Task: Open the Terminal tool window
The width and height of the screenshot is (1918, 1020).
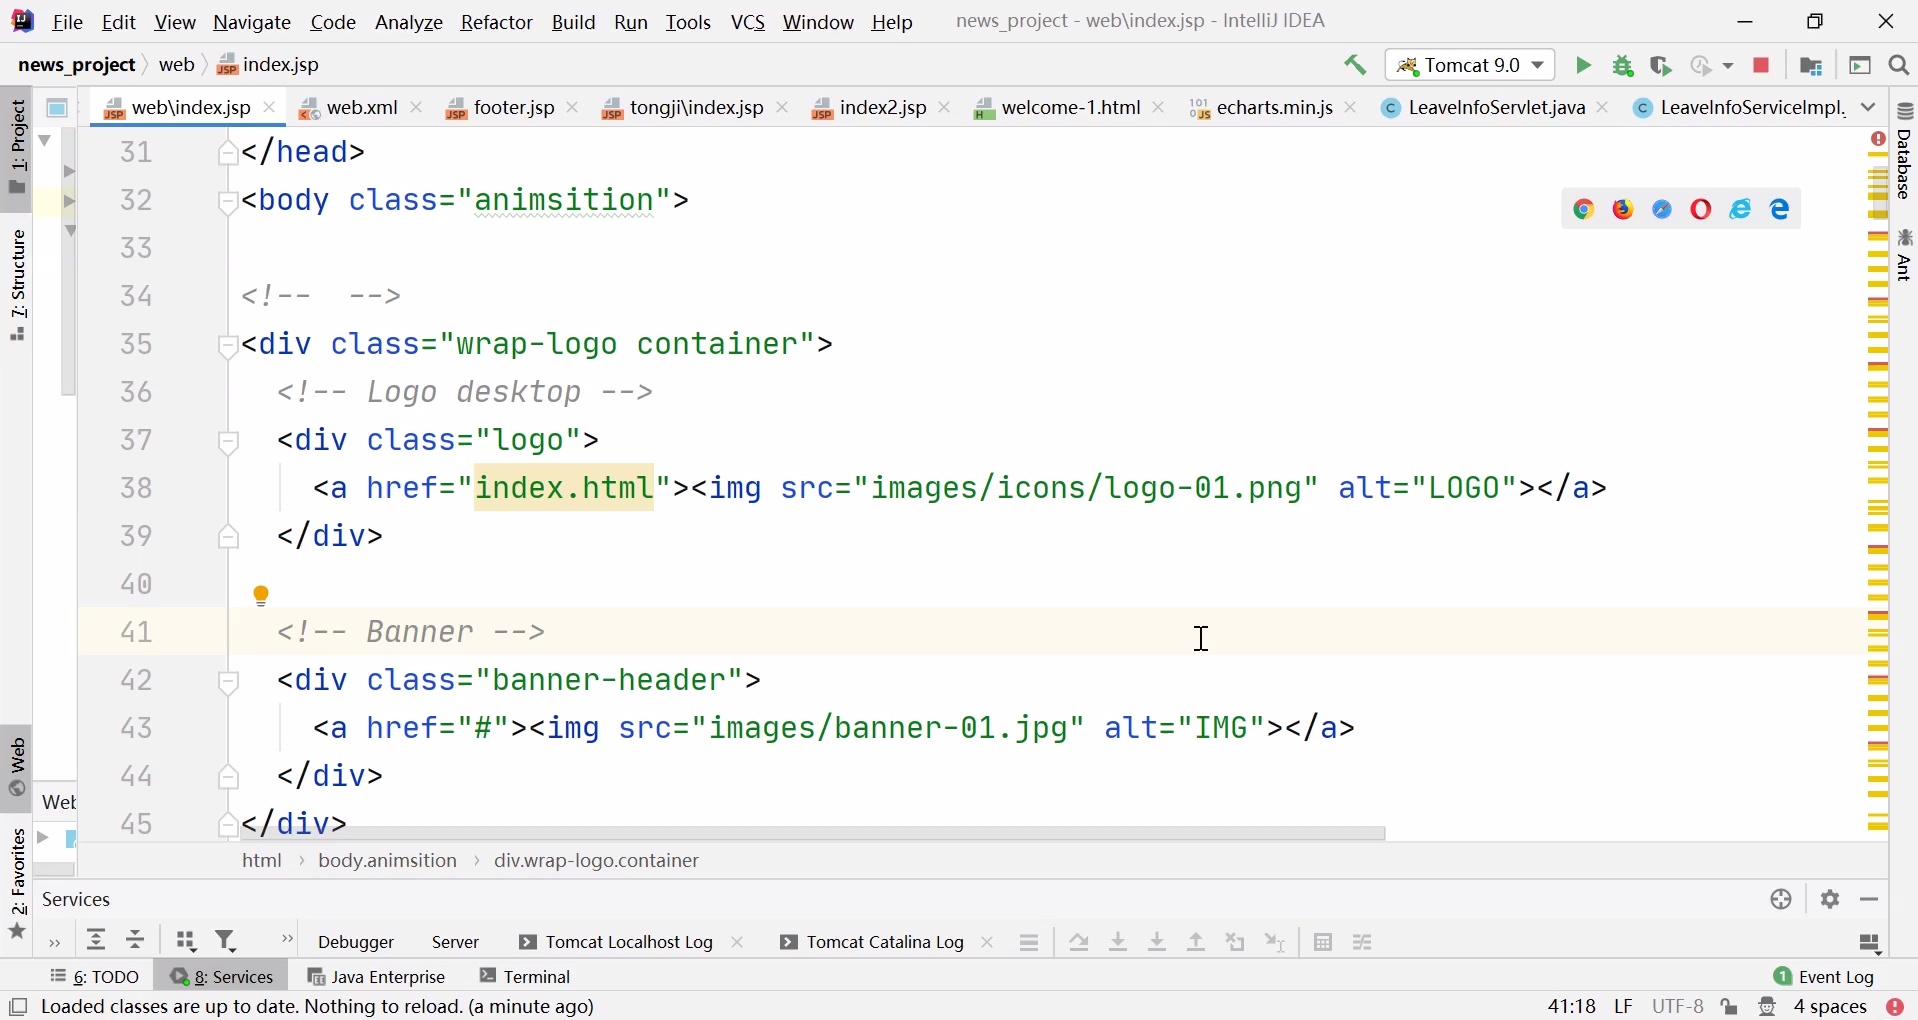Action: tap(527, 976)
